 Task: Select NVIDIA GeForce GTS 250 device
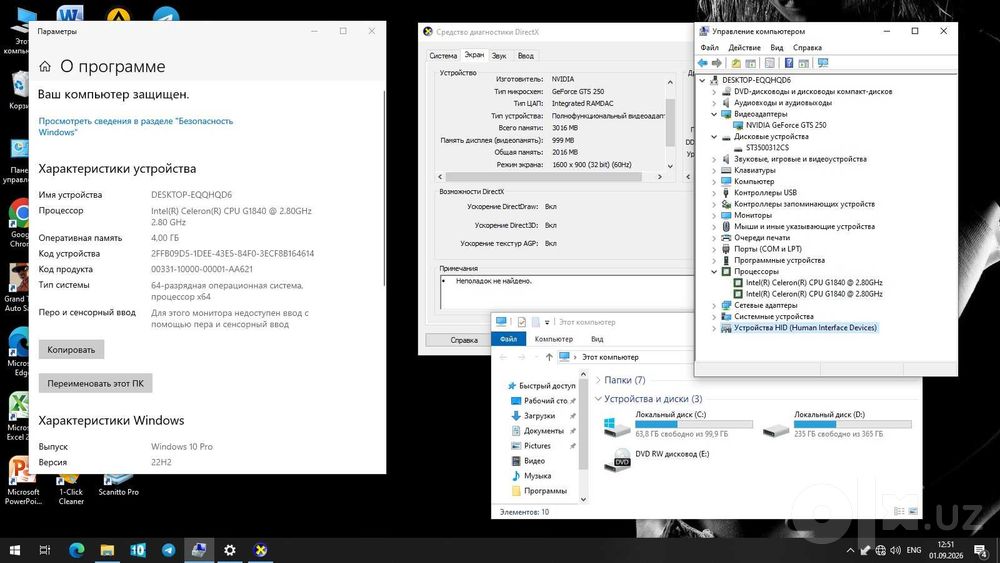(x=786, y=125)
